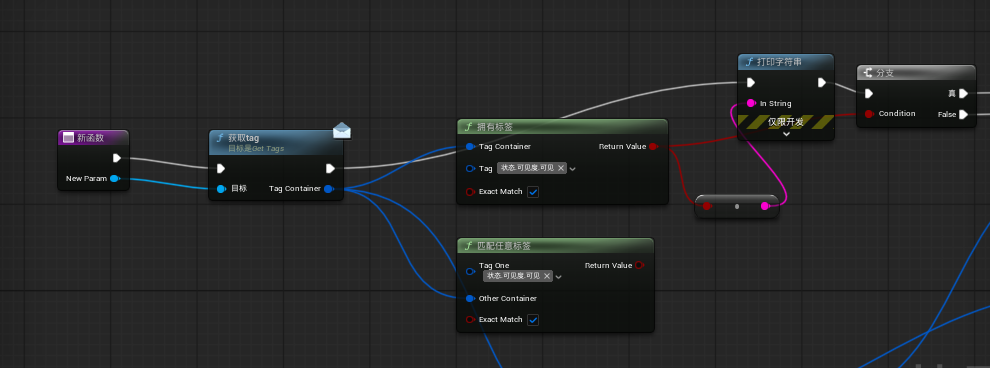Click the 获取tag Tag Container output pin
990x368 pixels.
click(328, 189)
